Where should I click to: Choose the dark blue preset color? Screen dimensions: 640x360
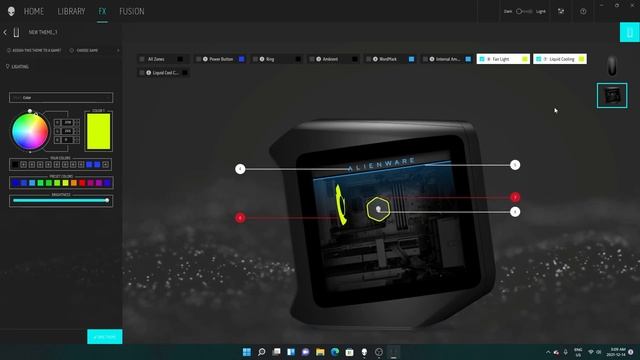(x=16, y=183)
